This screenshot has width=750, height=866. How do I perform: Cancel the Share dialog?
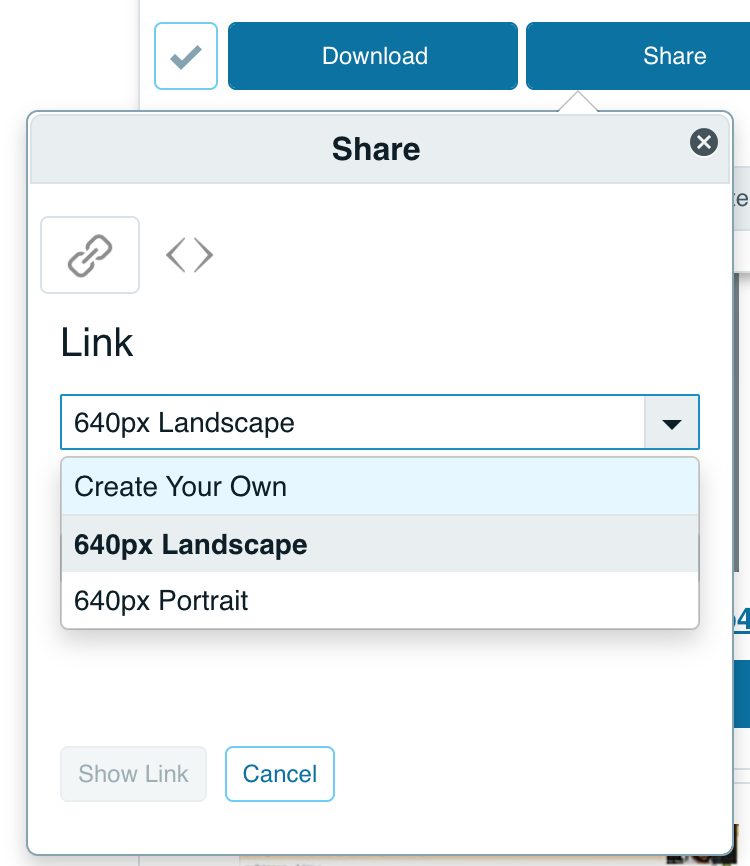[280, 774]
